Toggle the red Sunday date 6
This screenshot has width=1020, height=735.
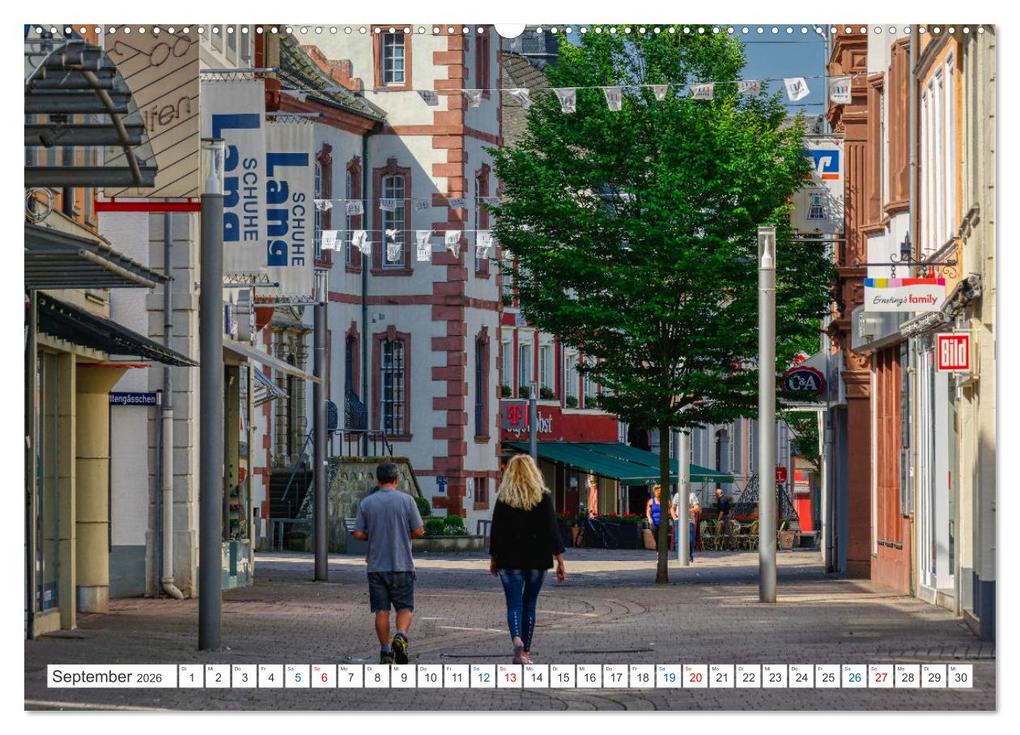[321, 679]
